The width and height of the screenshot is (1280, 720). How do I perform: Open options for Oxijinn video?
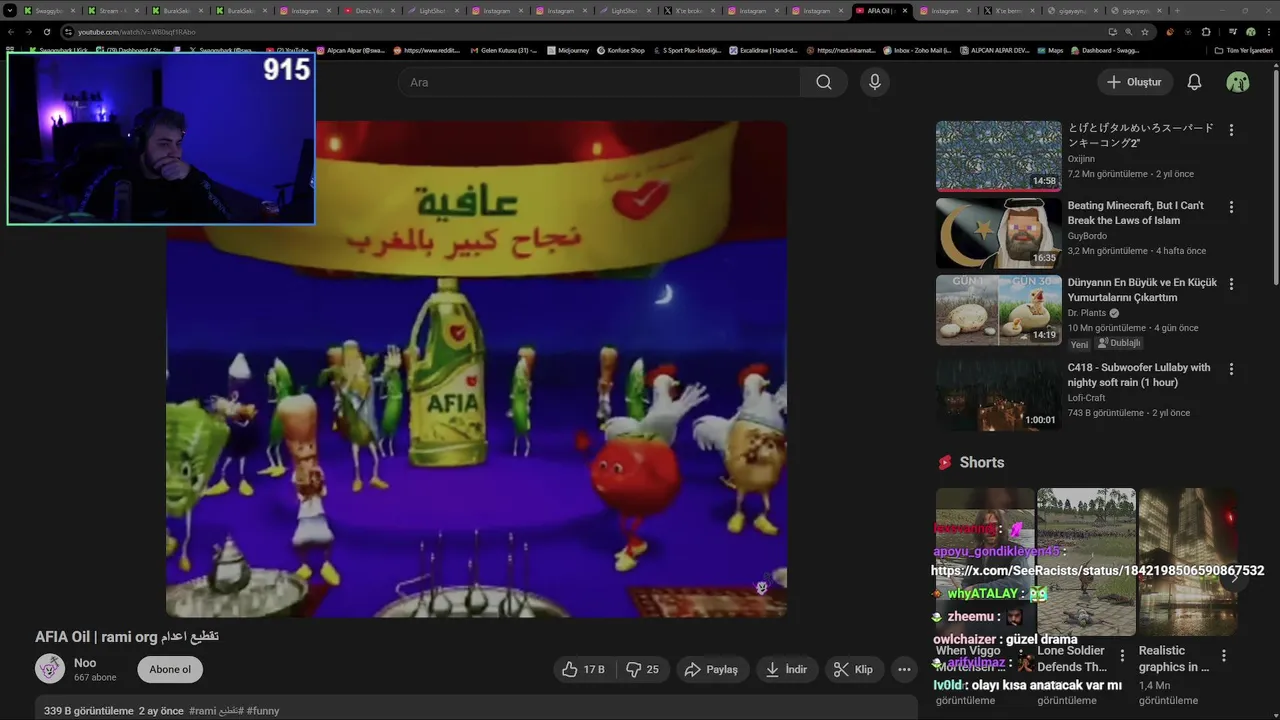click(x=1231, y=130)
